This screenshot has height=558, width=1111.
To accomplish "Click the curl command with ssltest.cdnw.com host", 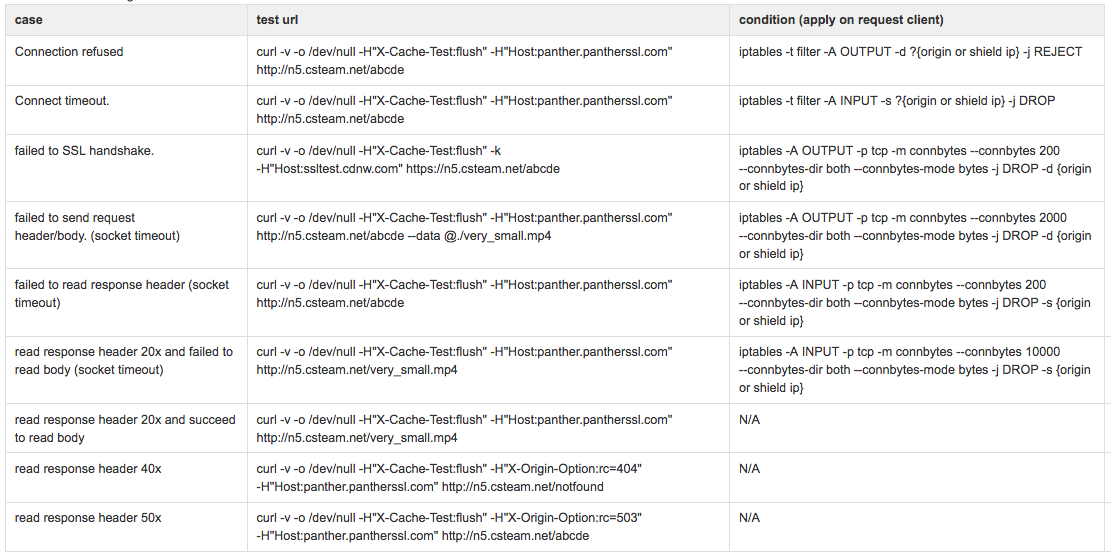I will [408, 160].
